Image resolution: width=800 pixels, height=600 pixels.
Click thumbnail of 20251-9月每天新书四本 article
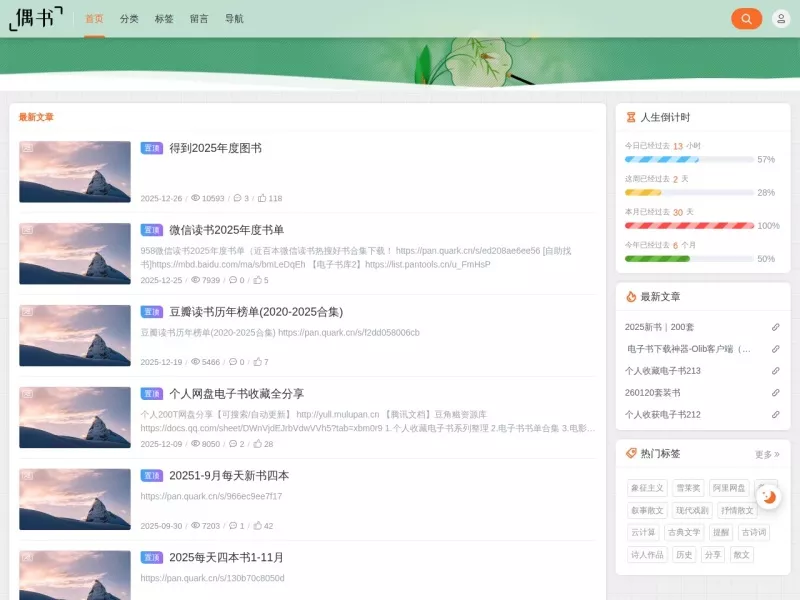(x=75, y=499)
